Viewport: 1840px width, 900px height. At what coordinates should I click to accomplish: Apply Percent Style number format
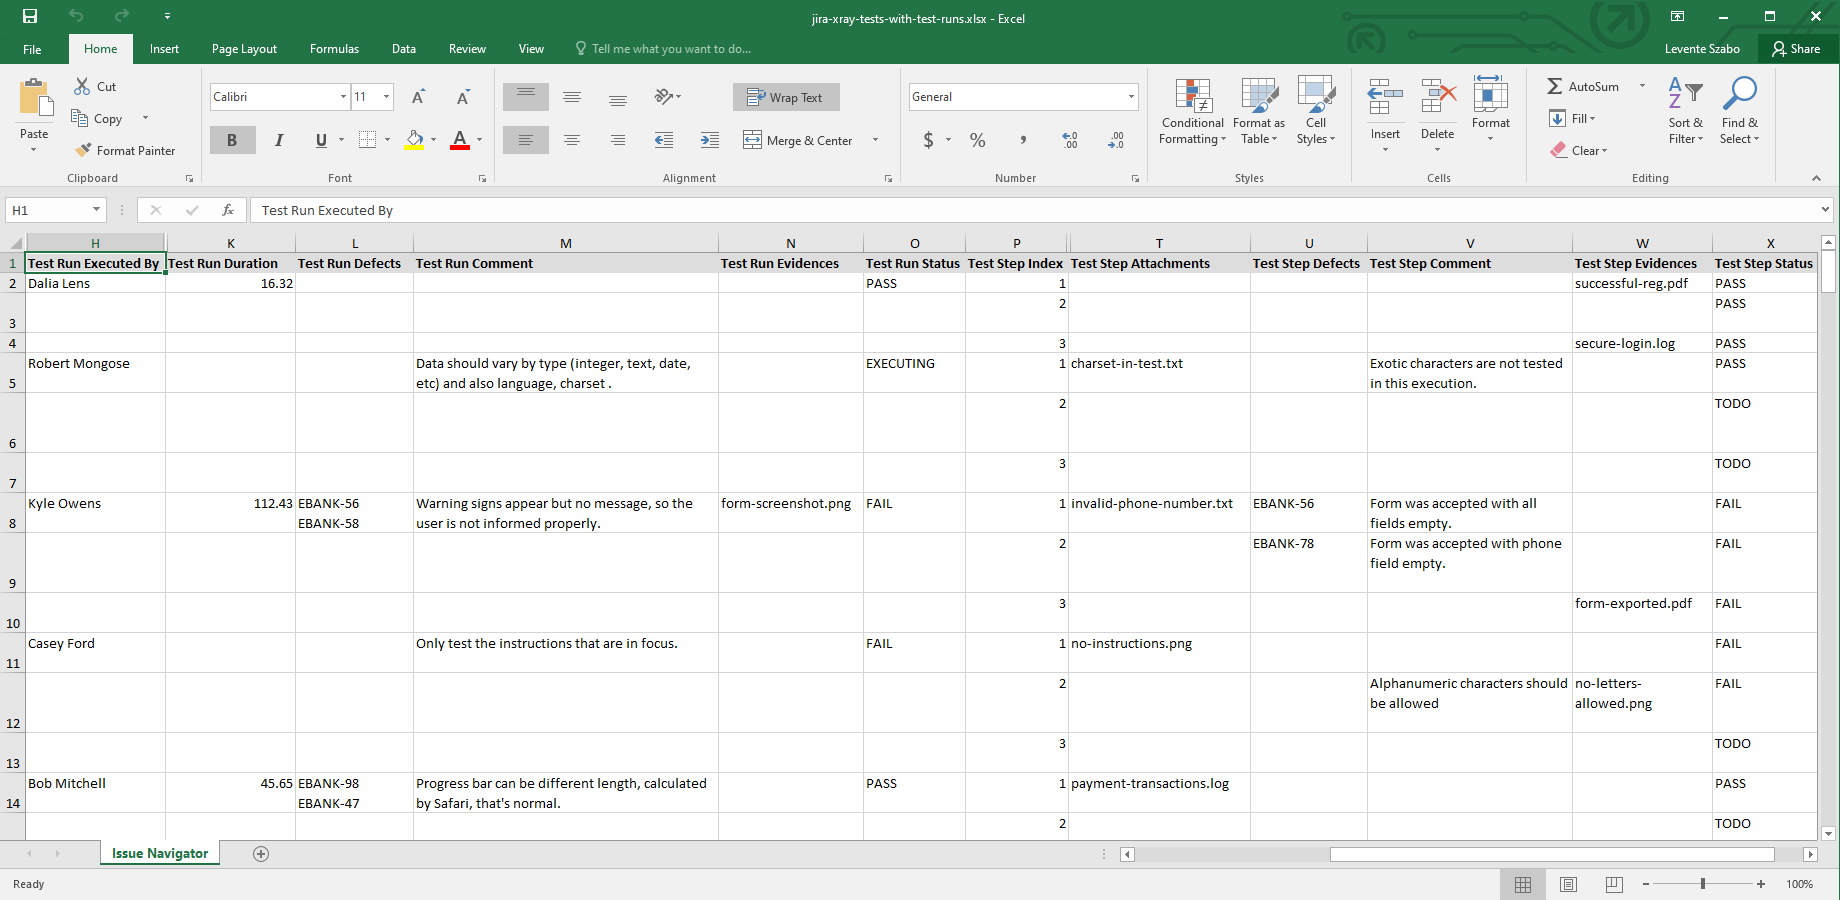click(x=977, y=141)
